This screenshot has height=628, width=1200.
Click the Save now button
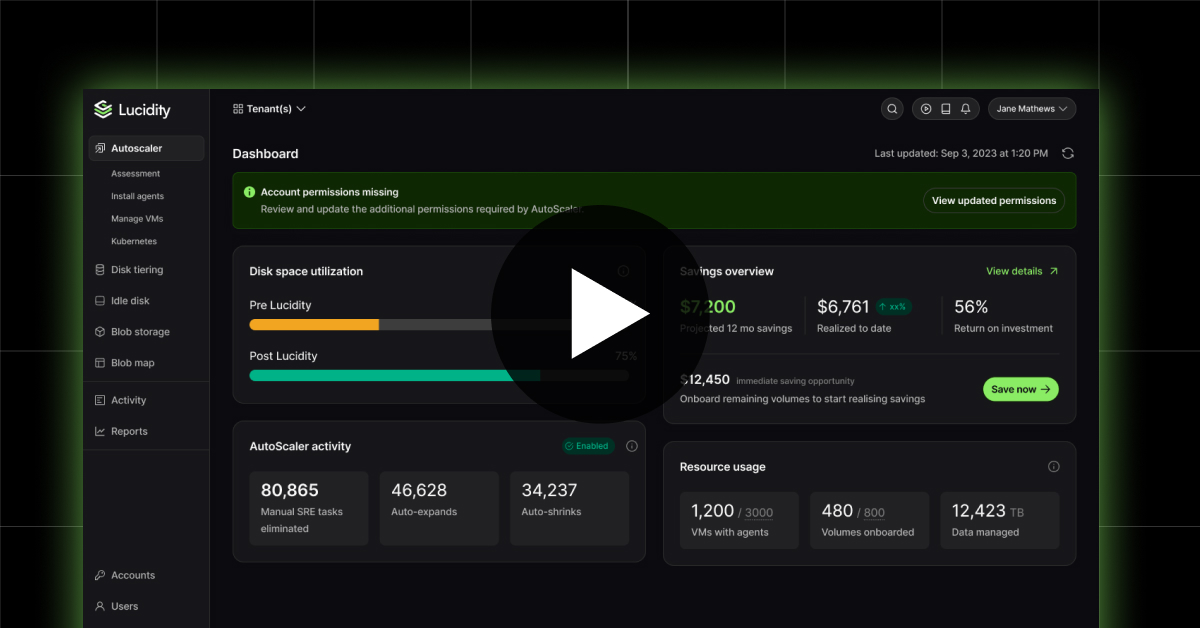[1021, 389]
